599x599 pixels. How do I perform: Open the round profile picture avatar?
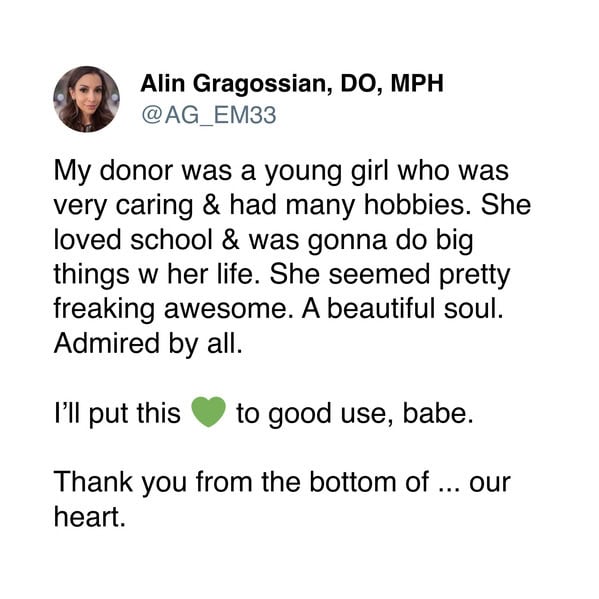click(x=86, y=99)
